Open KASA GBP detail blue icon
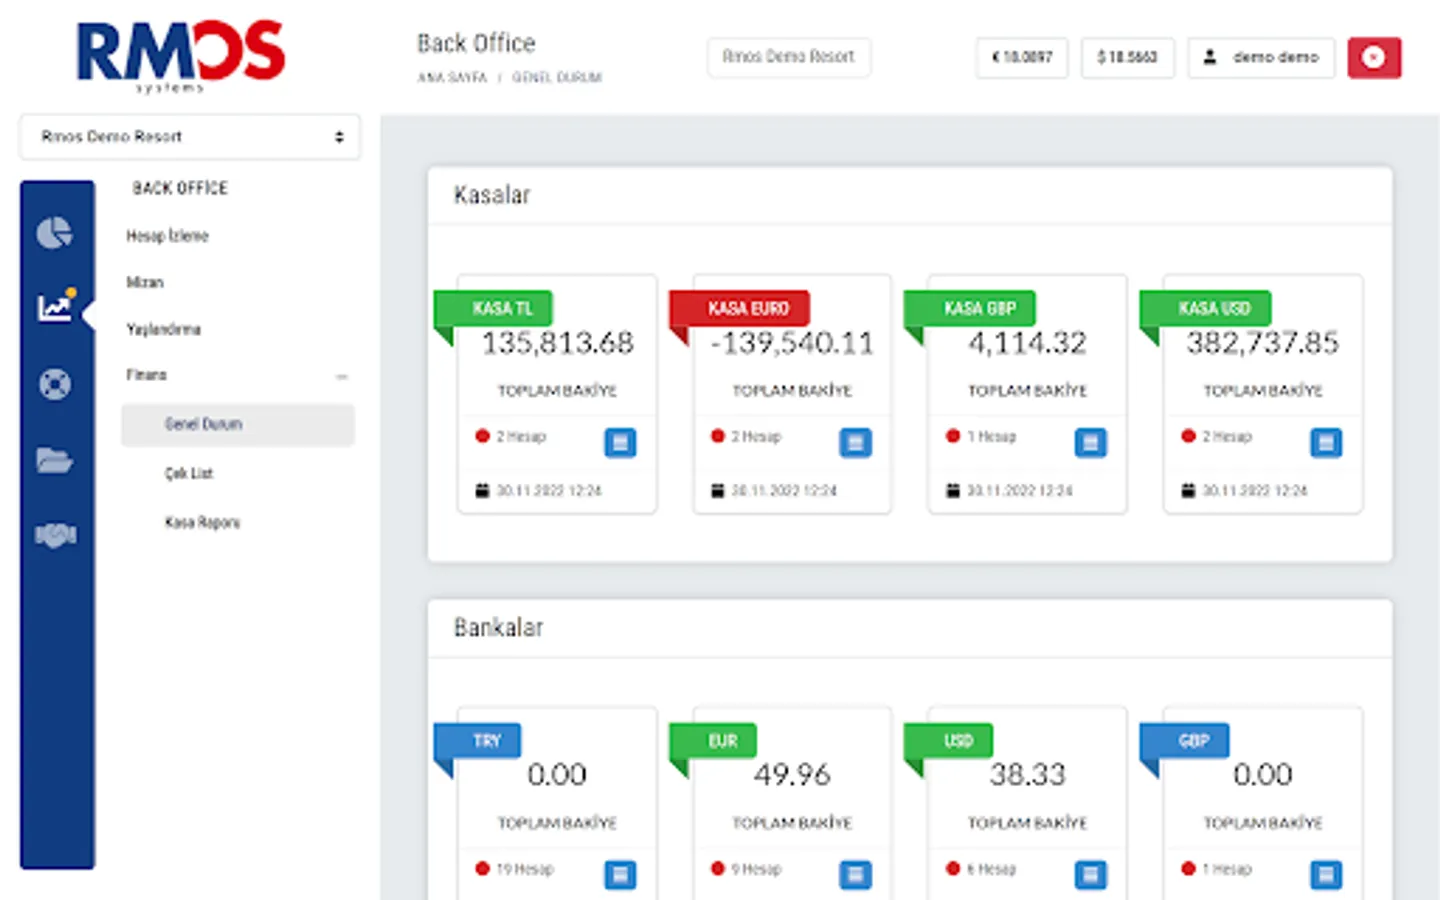This screenshot has height=900, width=1440. [1090, 442]
